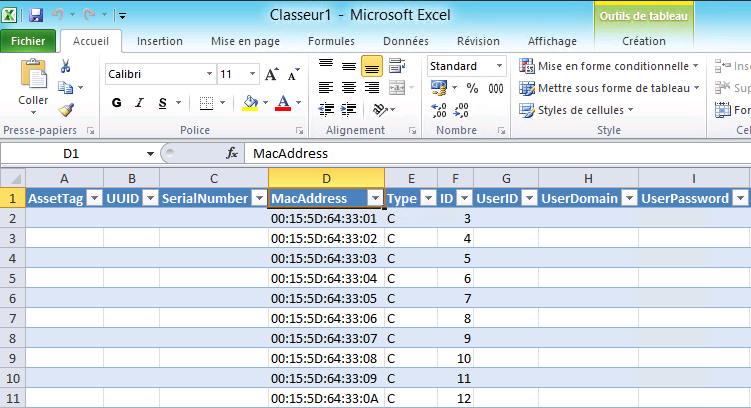Toggle the bottom align button
Screen dimensions: 751x408
(370, 66)
